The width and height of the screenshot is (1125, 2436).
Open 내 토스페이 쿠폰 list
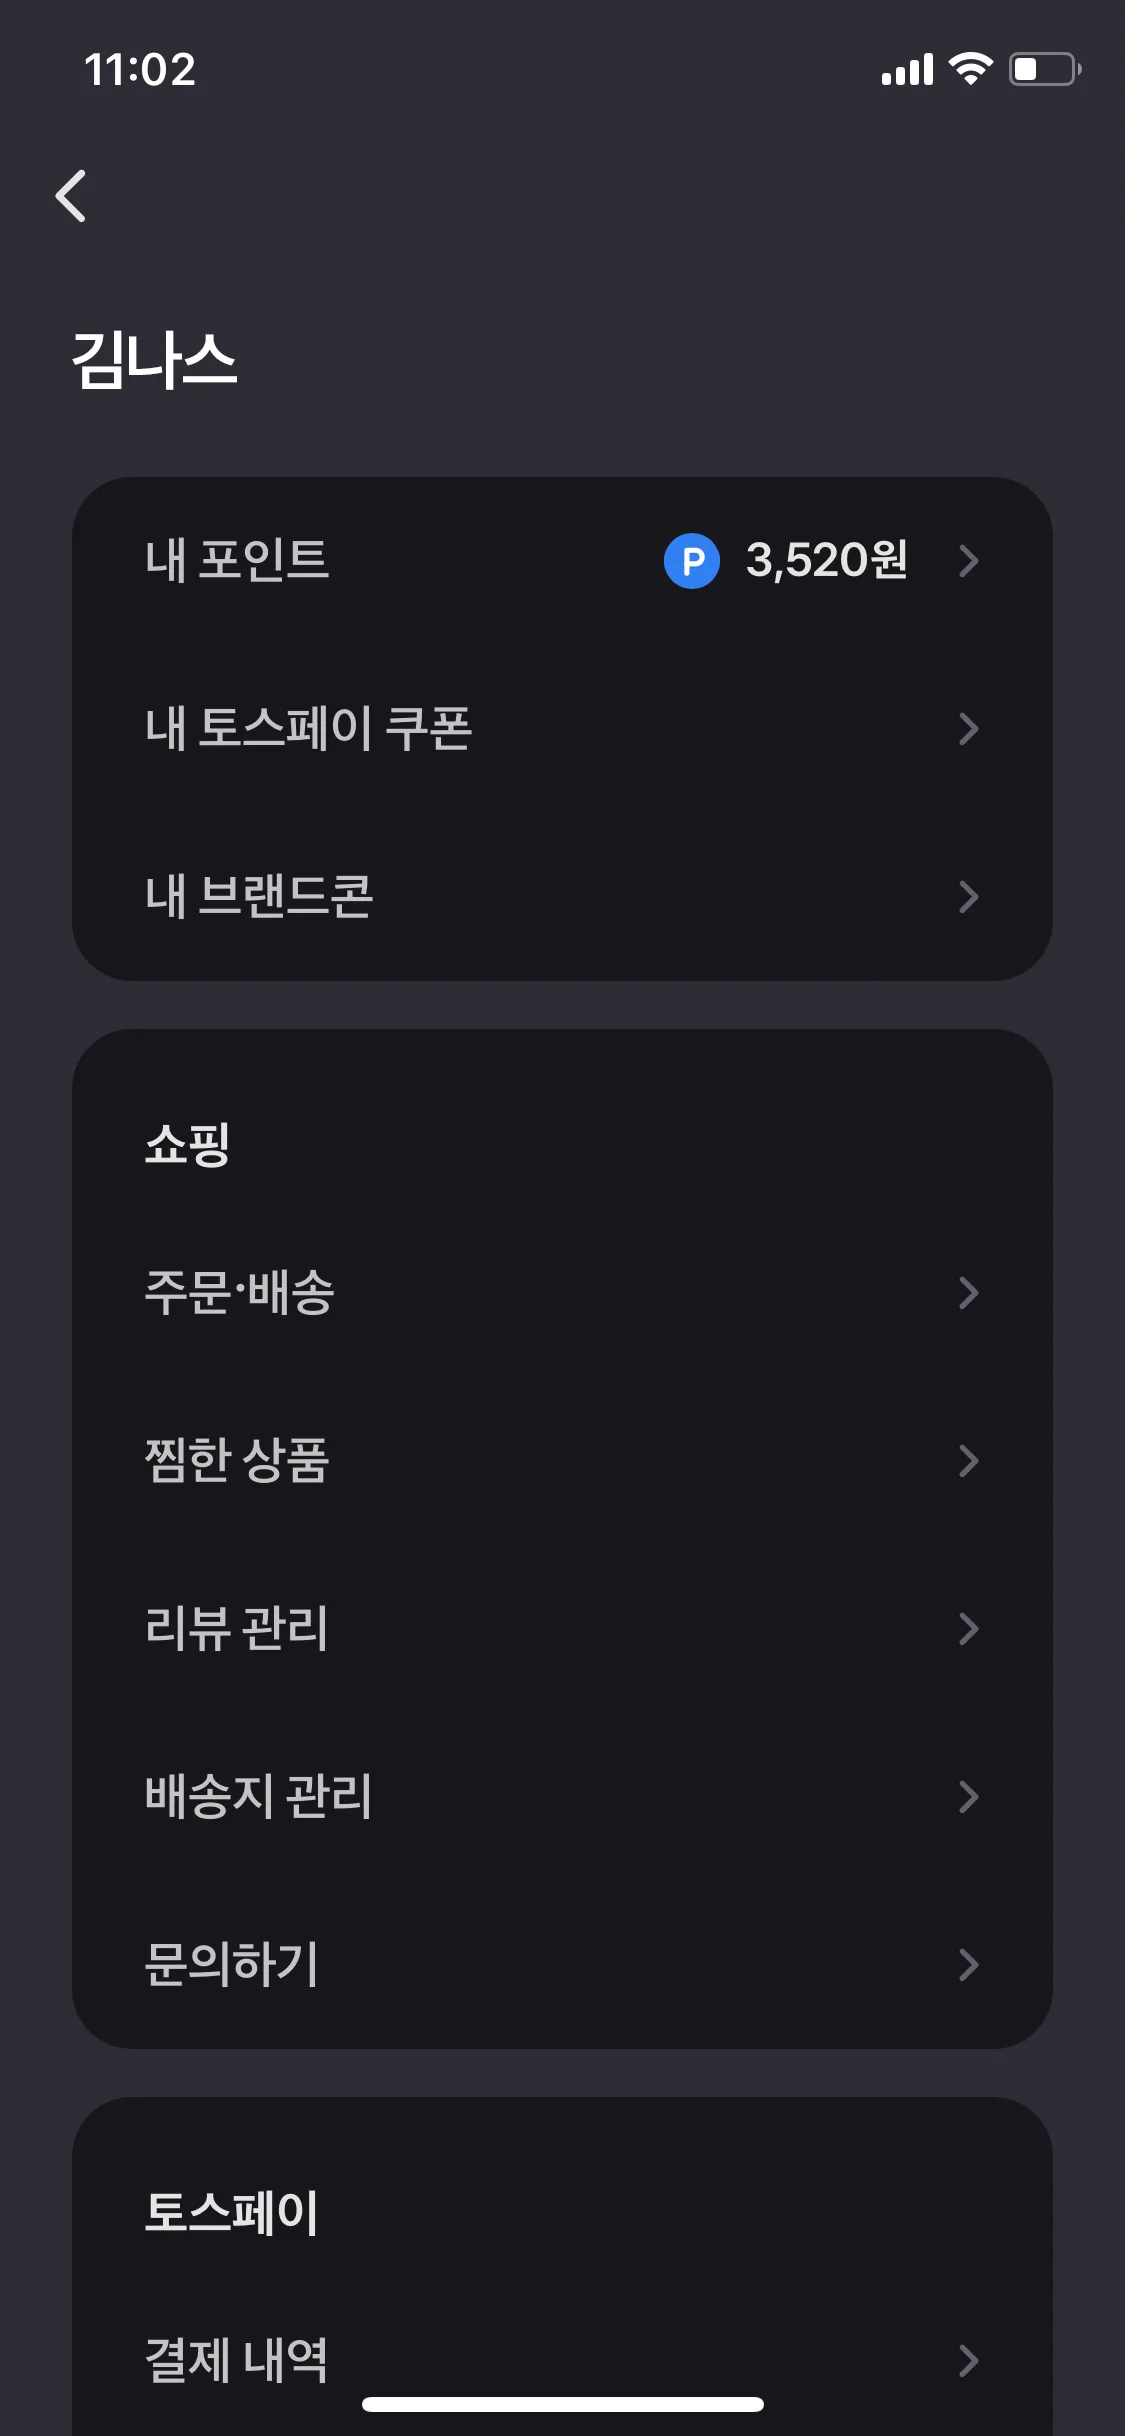pyautogui.click(x=562, y=729)
